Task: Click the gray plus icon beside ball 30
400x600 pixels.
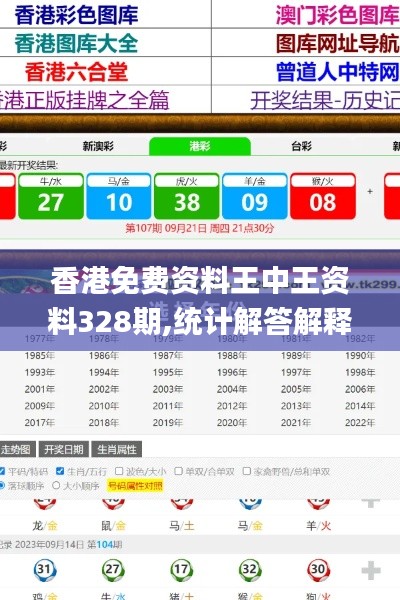Action: click(x=371, y=571)
